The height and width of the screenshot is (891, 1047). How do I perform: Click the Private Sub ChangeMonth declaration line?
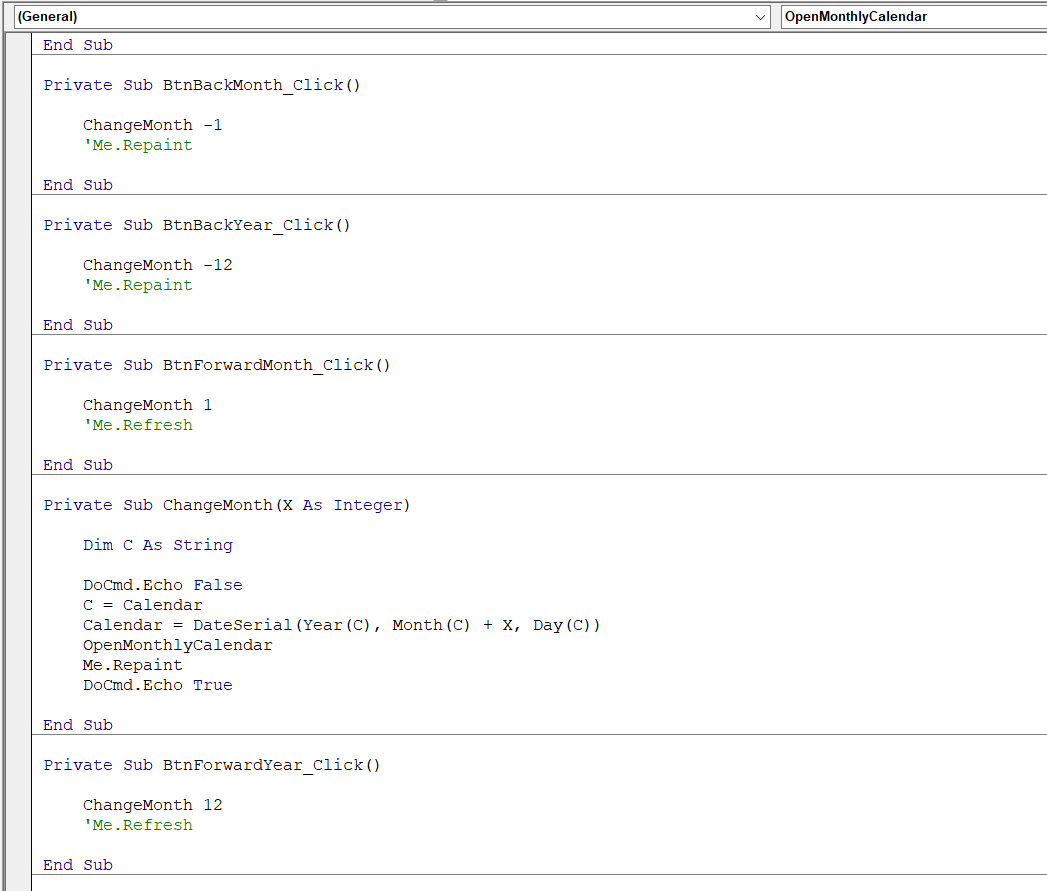point(226,505)
